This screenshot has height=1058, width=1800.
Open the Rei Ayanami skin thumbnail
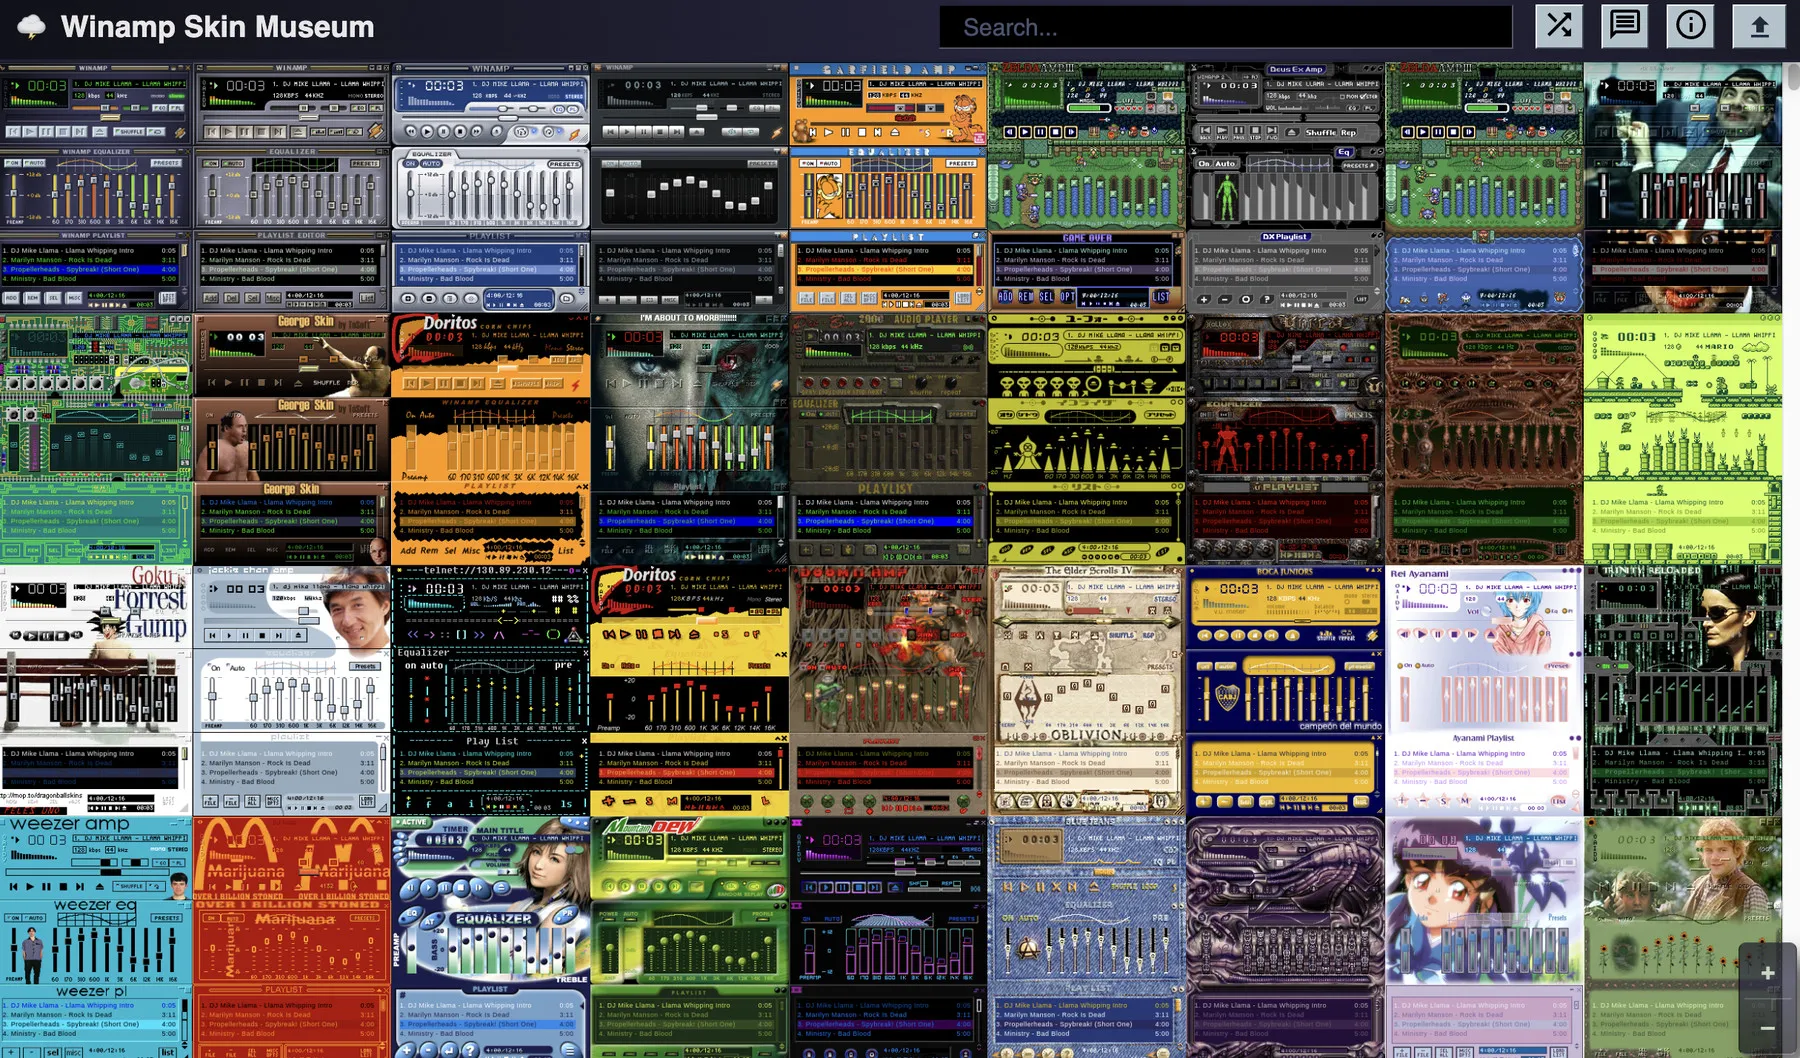click(1483, 690)
